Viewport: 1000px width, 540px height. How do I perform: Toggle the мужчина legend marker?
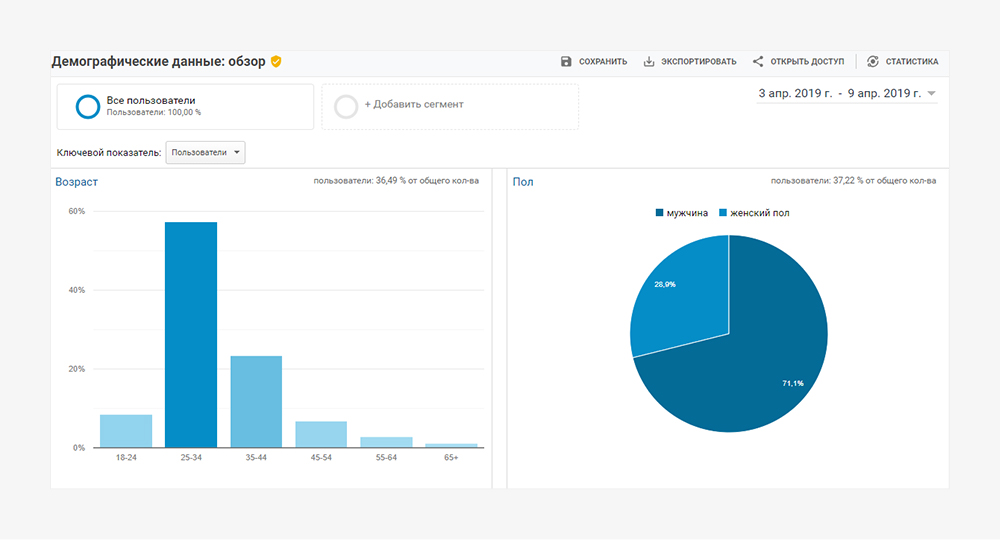tap(660, 213)
